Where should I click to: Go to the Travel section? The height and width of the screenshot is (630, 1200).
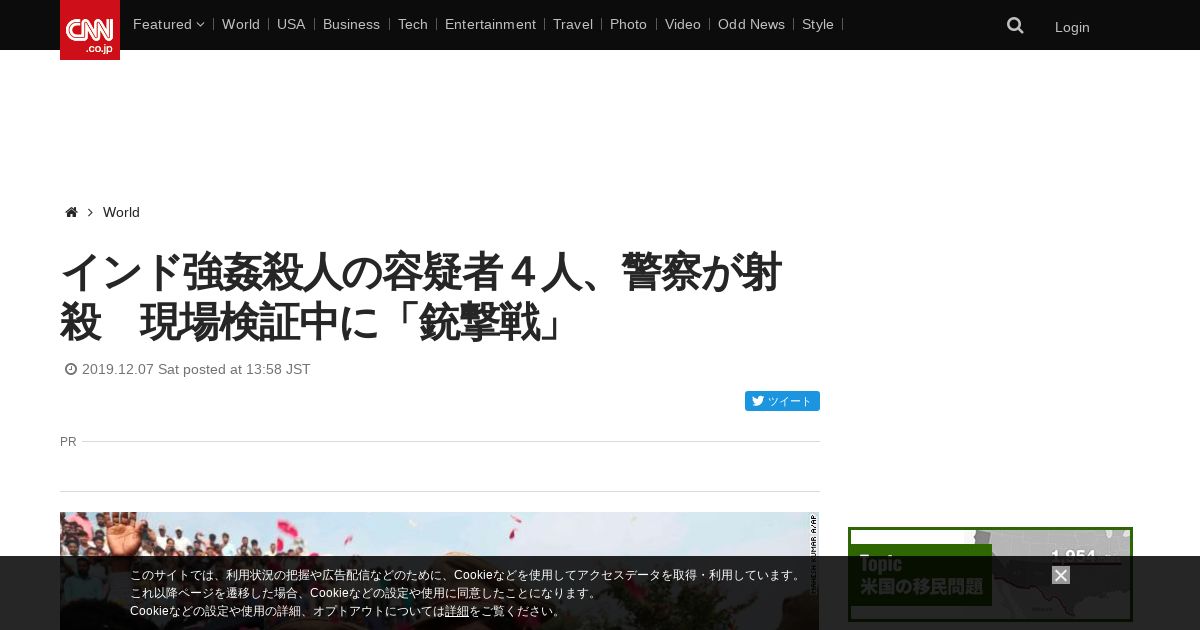[x=573, y=24]
